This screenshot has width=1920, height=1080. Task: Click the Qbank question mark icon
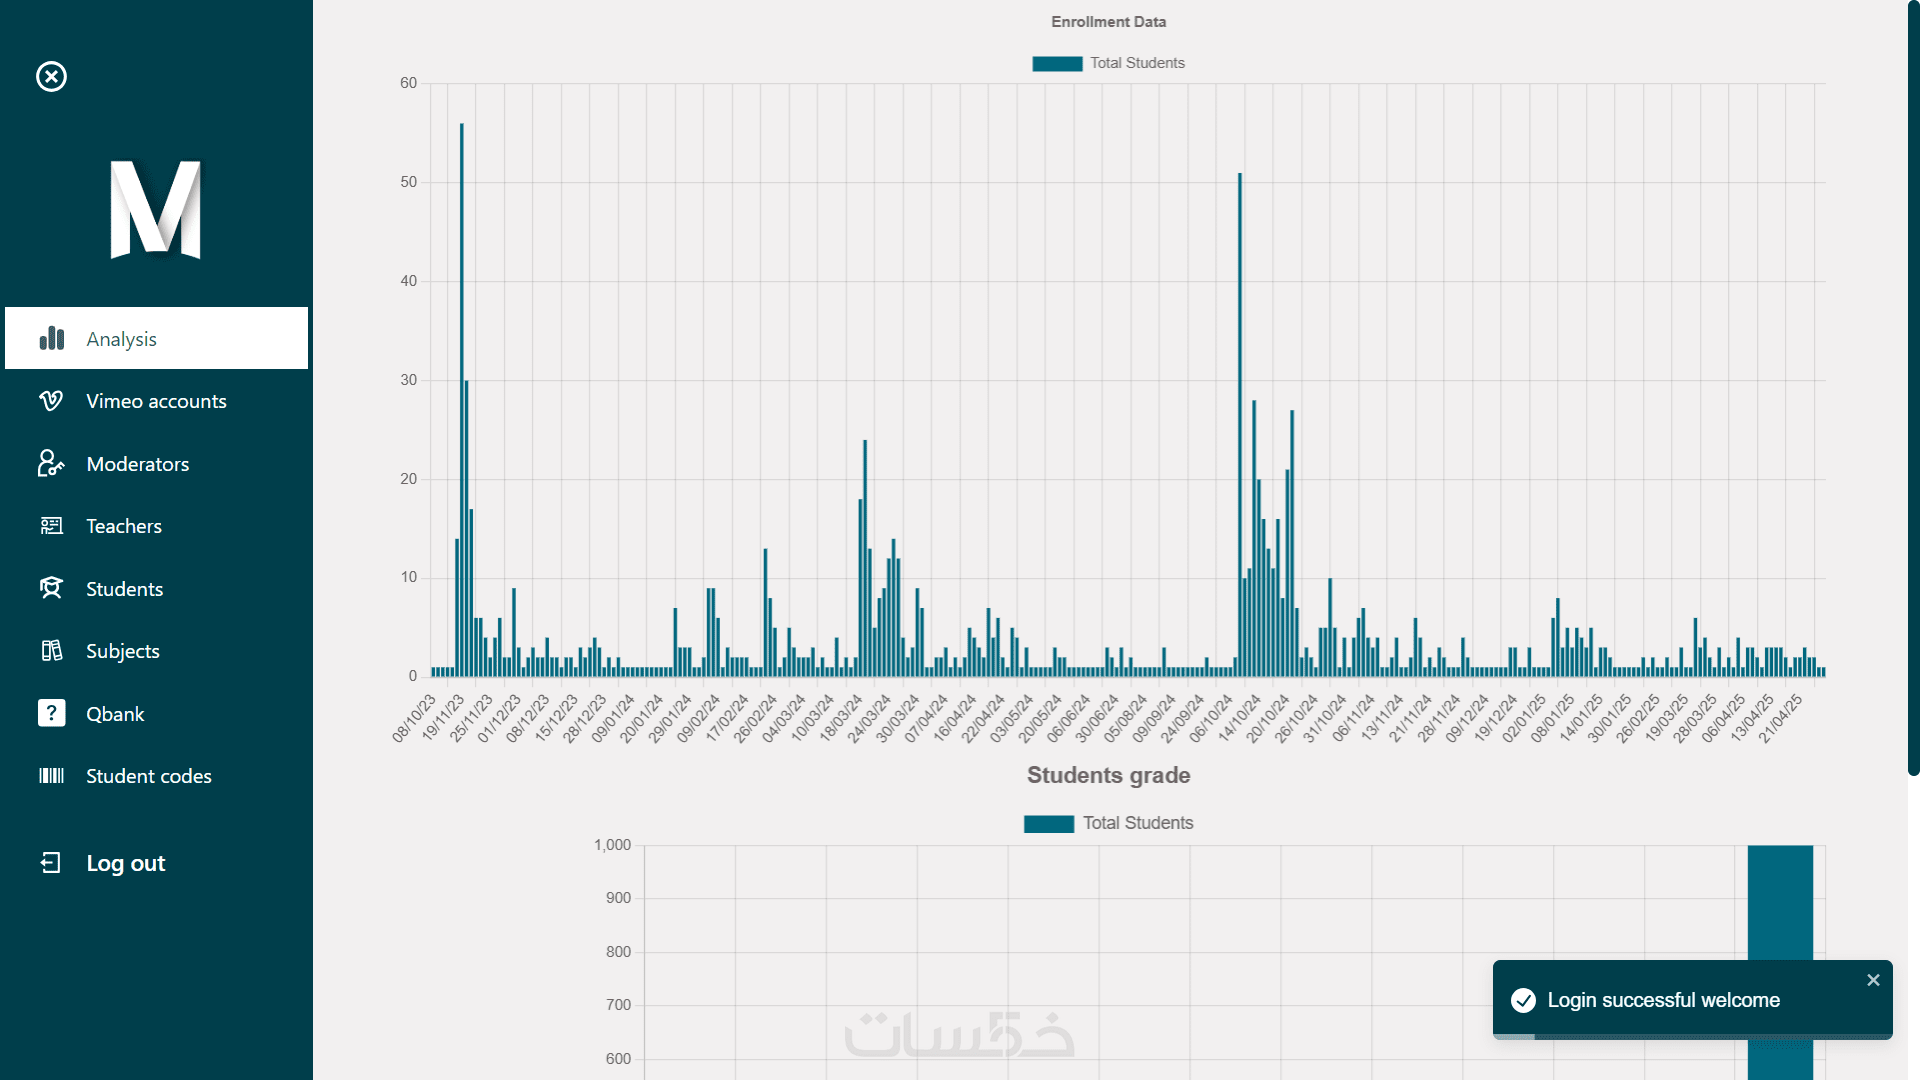(x=51, y=713)
